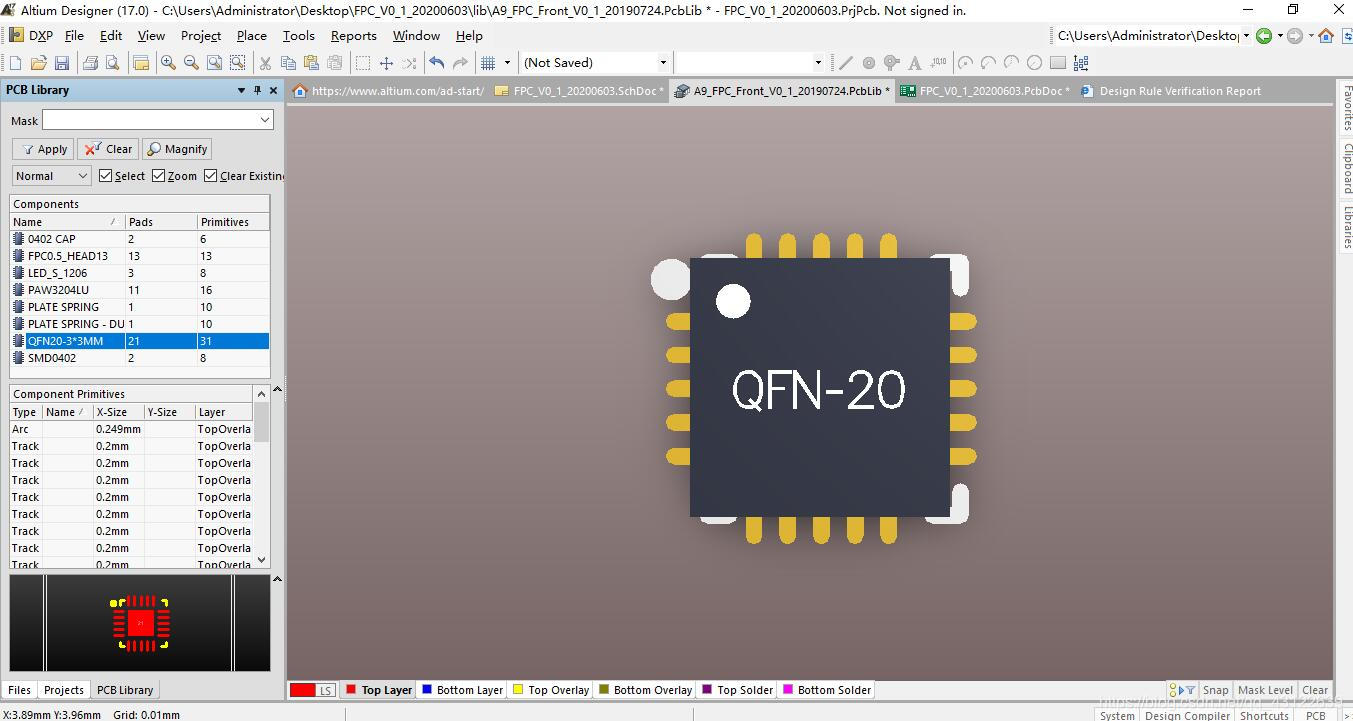Select the Place Line tool
The height and width of the screenshot is (721, 1353).
pyautogui.click(x=846, y=63)
